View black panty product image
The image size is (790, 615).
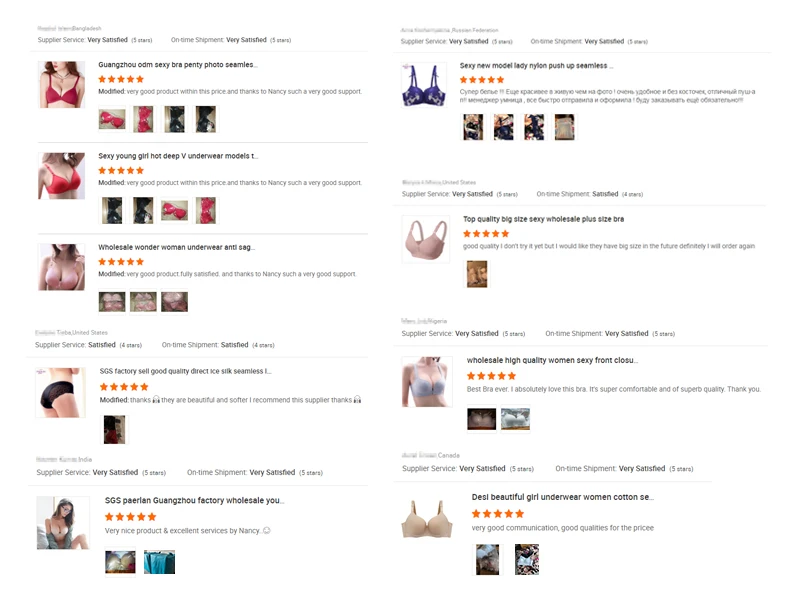coord(60,392)
